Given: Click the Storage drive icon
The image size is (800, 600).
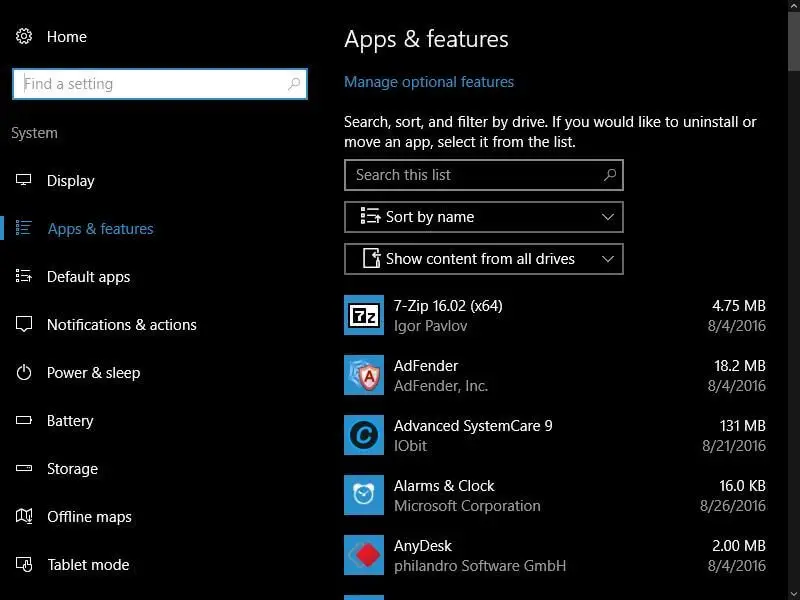Looking at the screenshot, I should (x=23, y=468).
